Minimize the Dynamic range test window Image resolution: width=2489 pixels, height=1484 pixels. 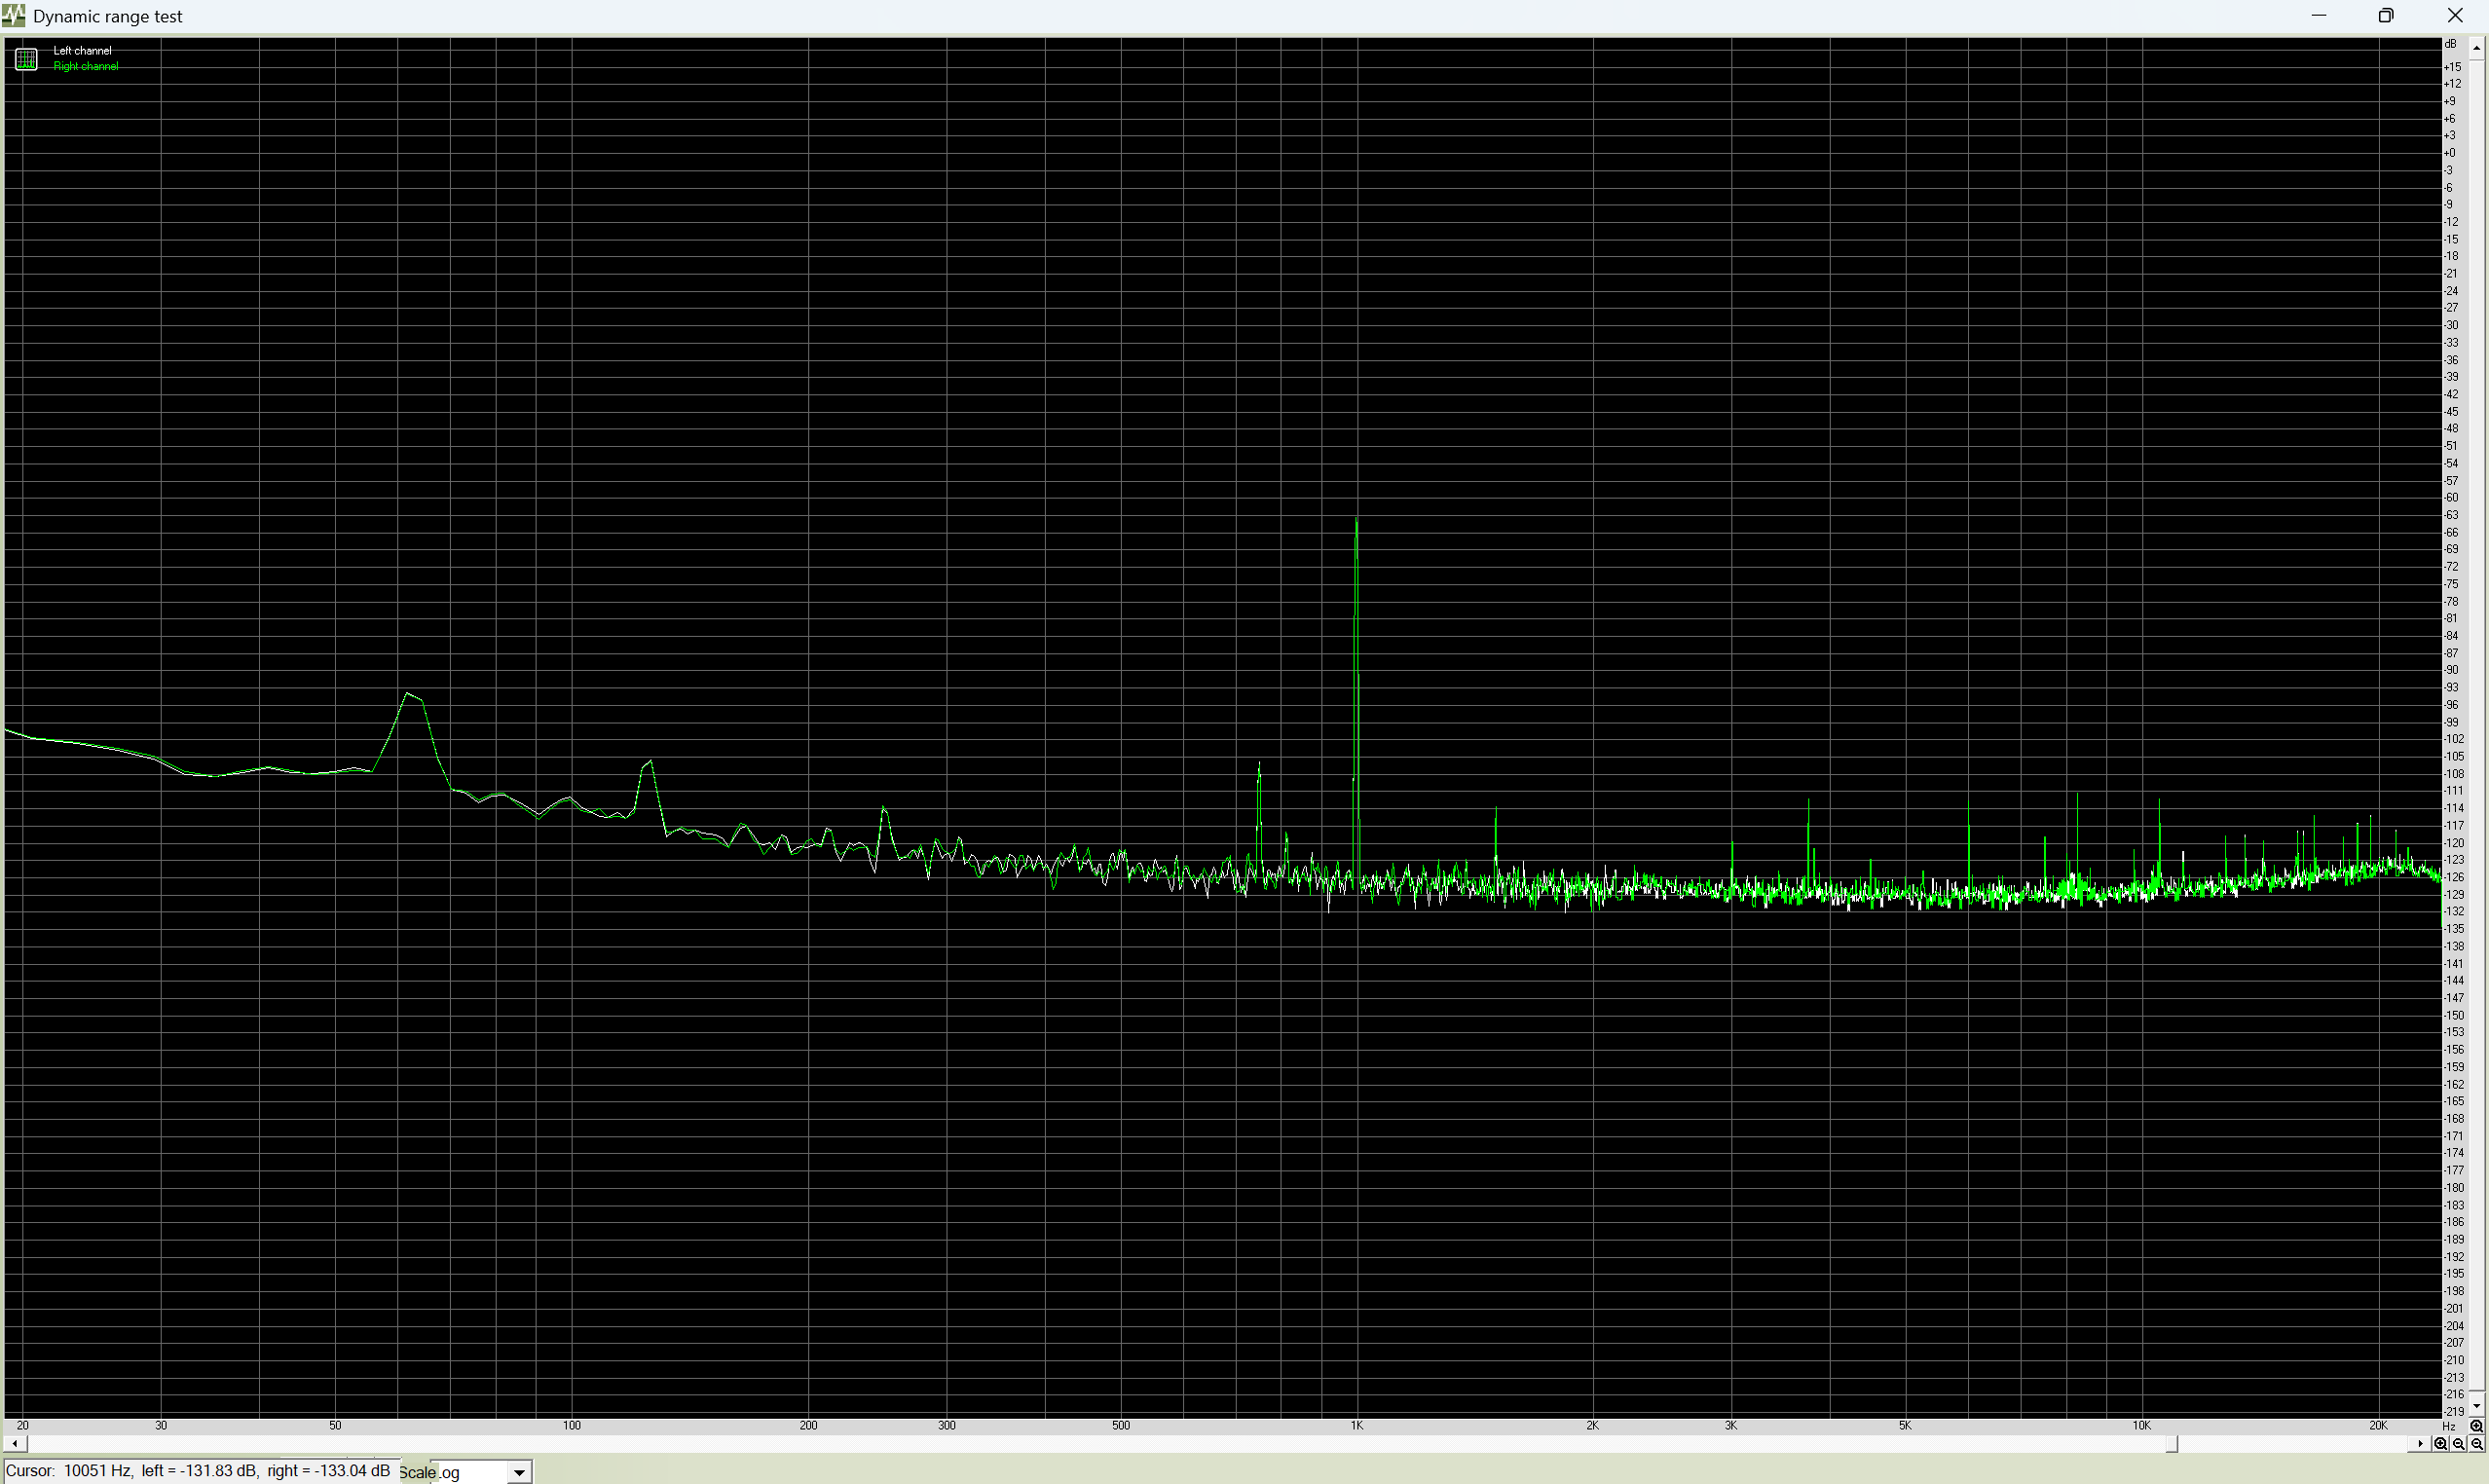click(2319, 16)
